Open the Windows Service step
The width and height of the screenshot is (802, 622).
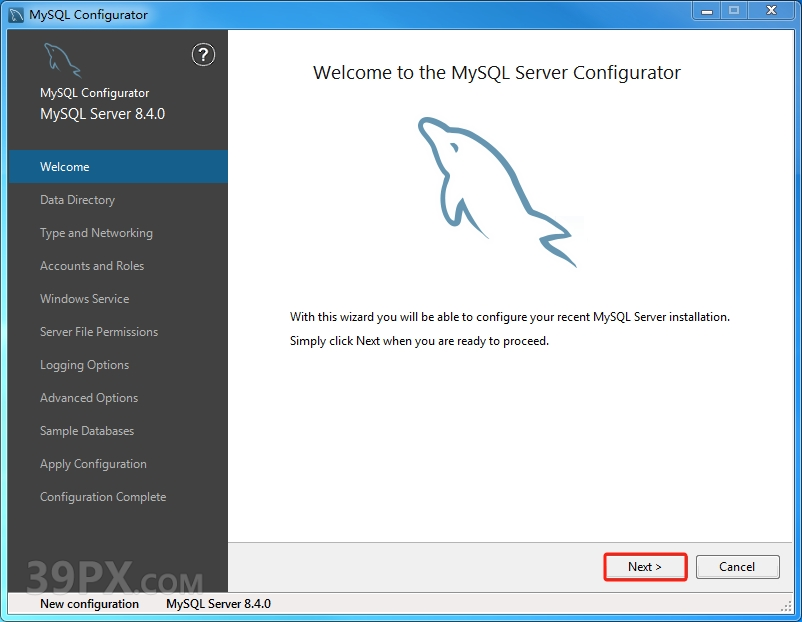pos(84,299)
